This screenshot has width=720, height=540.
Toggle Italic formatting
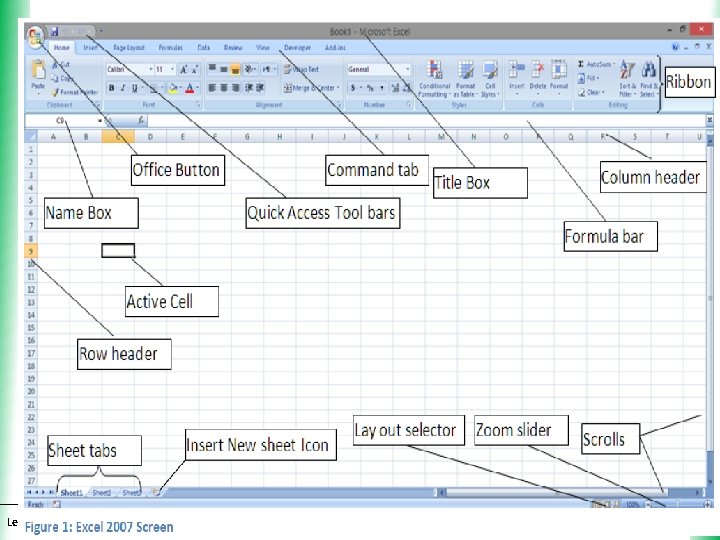(x=123, y=88)
